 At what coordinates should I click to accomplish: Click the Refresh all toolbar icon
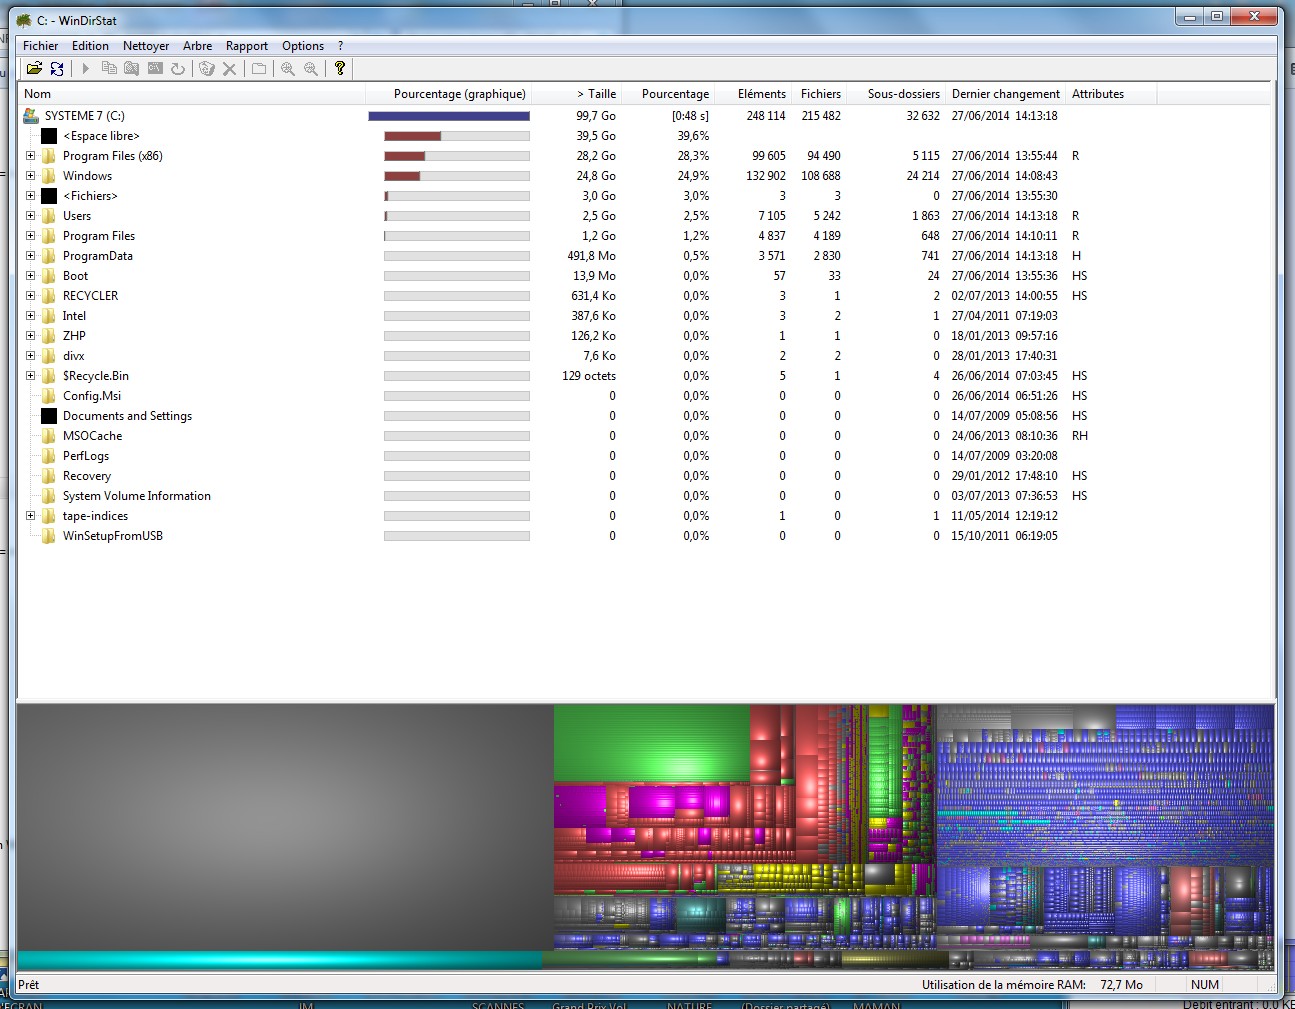(57, 68)
